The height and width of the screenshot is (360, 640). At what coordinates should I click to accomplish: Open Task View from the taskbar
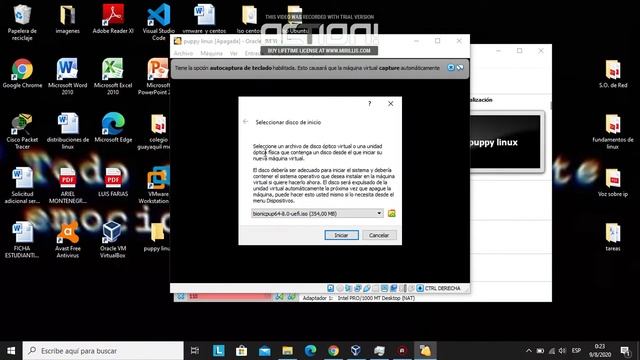[x=195, y=351]
